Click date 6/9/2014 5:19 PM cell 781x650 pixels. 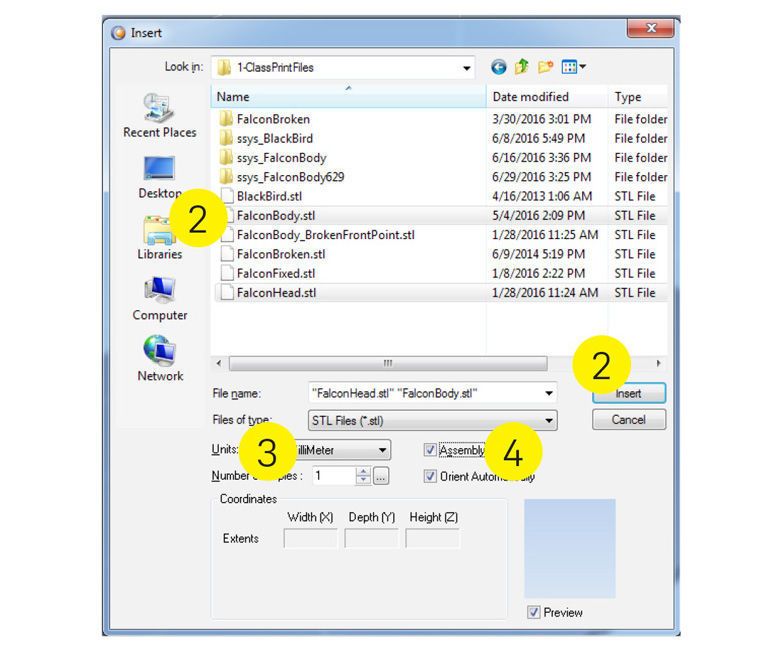[538, 254]
